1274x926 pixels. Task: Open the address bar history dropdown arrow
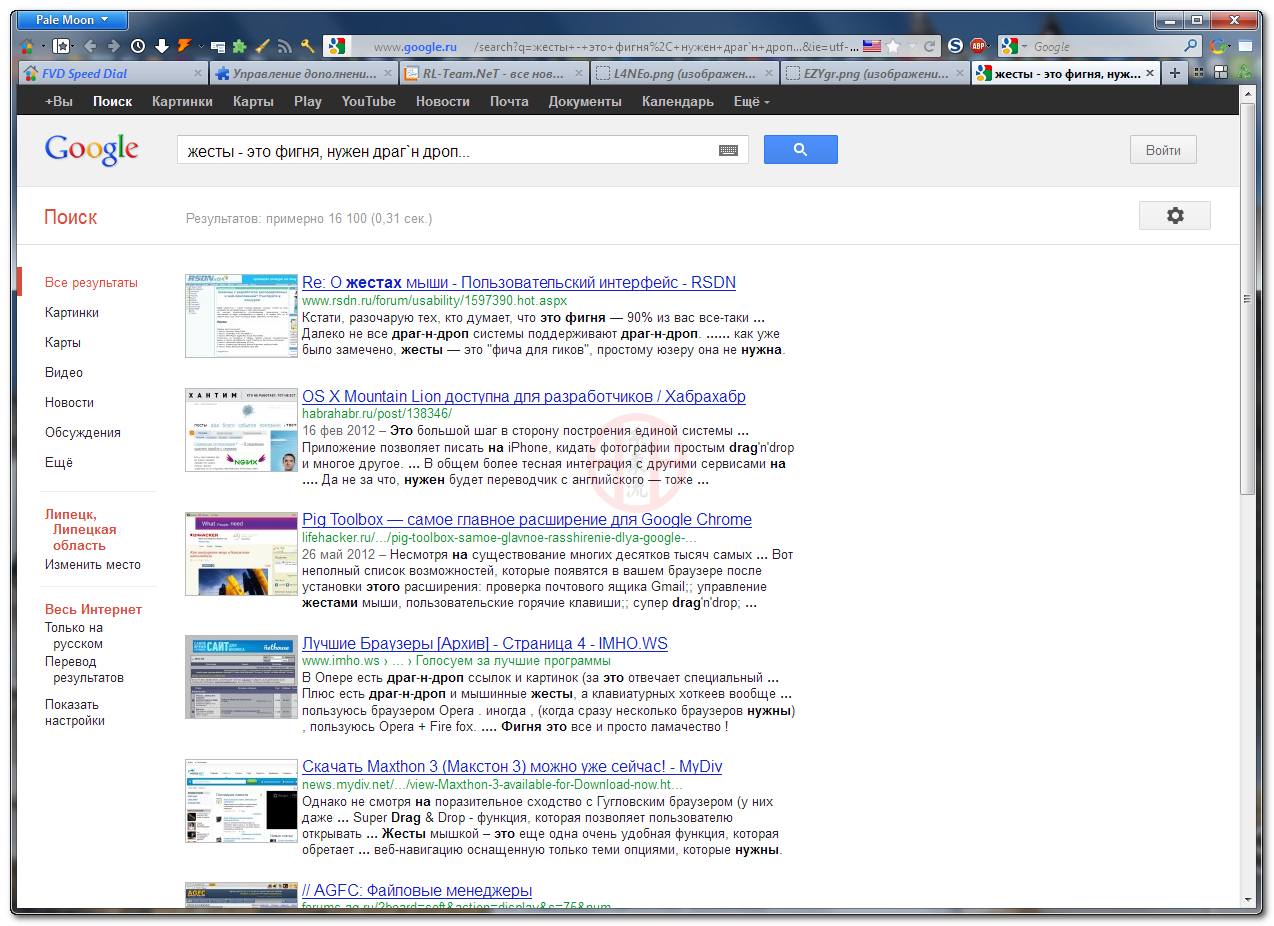(914, 46)
